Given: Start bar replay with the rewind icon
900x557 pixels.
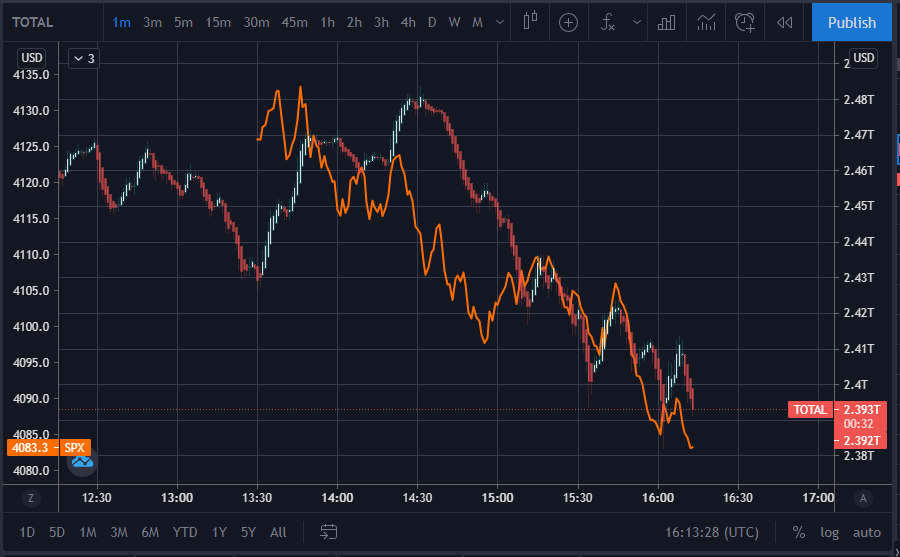Looking at the screenshot, I should [784, 22].
